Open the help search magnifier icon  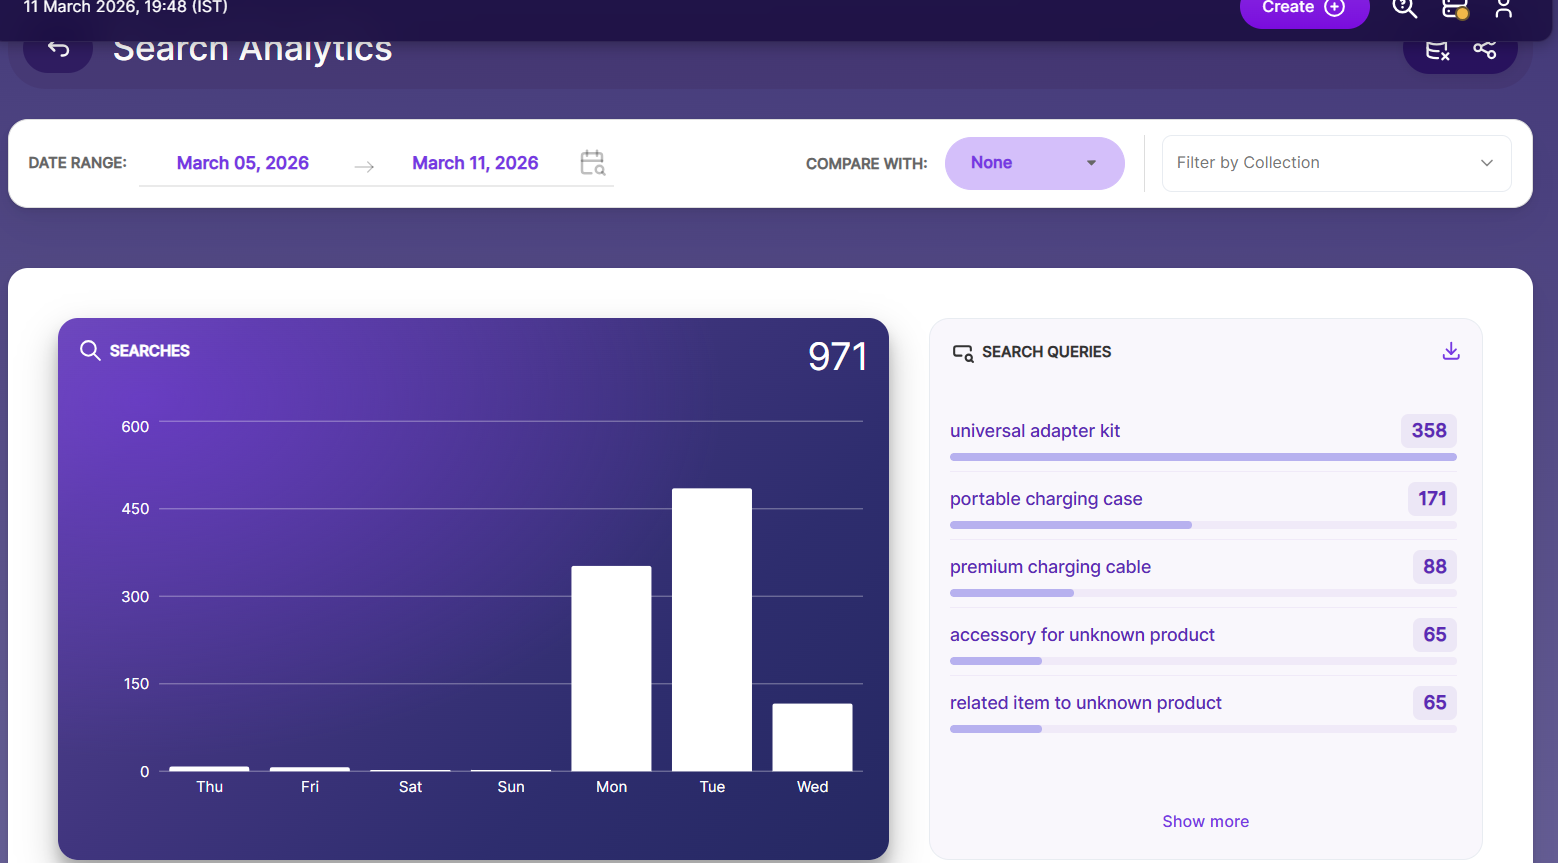click(1404, 8)
